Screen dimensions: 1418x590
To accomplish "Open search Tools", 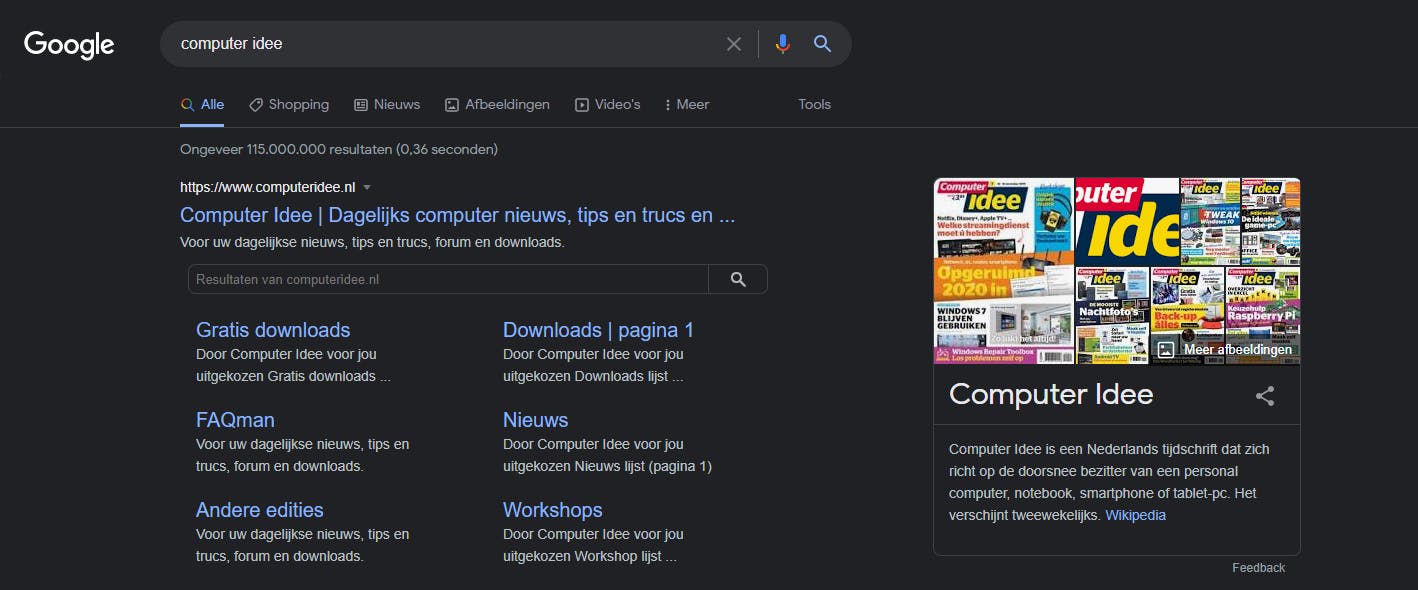I will tap(814, 104).
